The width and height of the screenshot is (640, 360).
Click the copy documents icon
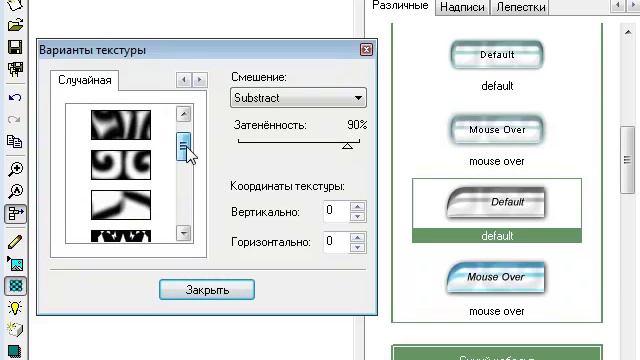(x=15, y=142)
